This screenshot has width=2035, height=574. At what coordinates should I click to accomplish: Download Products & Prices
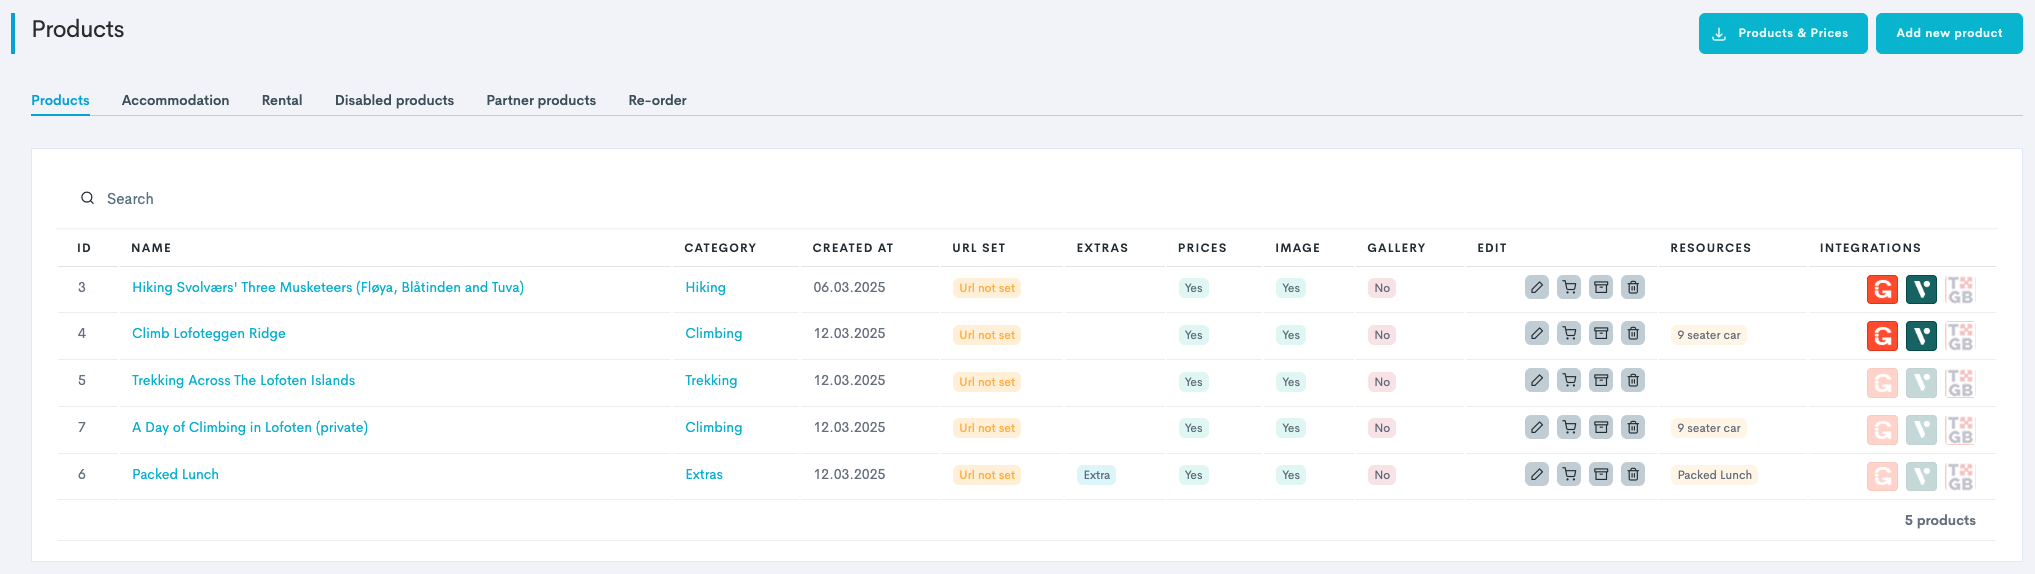coord(1782,33)
